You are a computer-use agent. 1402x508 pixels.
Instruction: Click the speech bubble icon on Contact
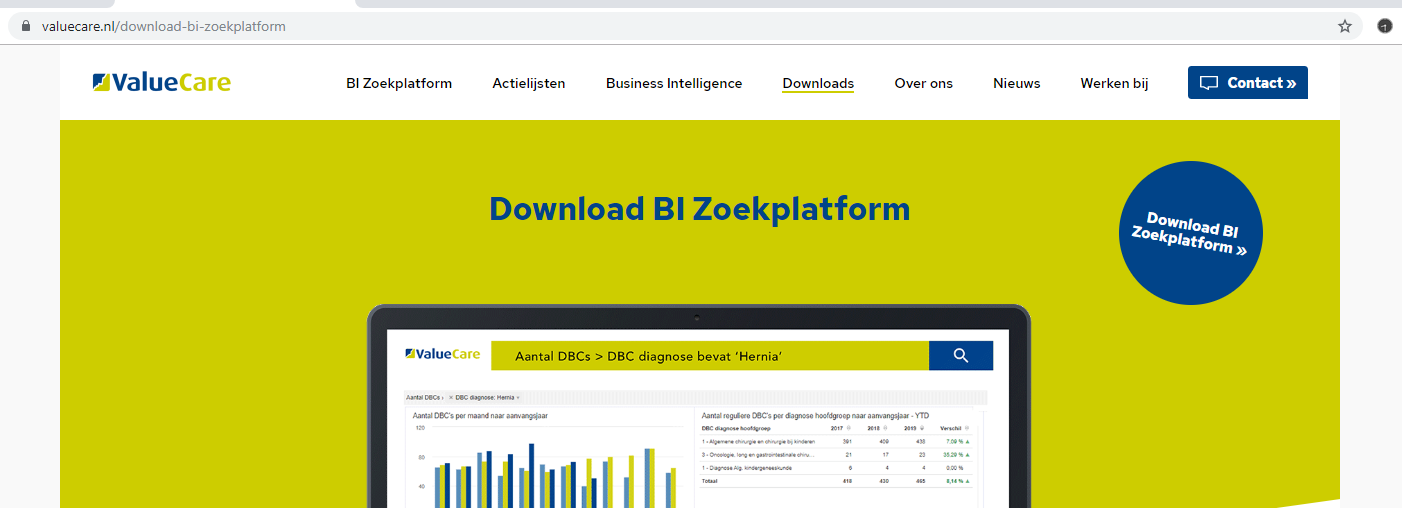tap(1209, 83)
